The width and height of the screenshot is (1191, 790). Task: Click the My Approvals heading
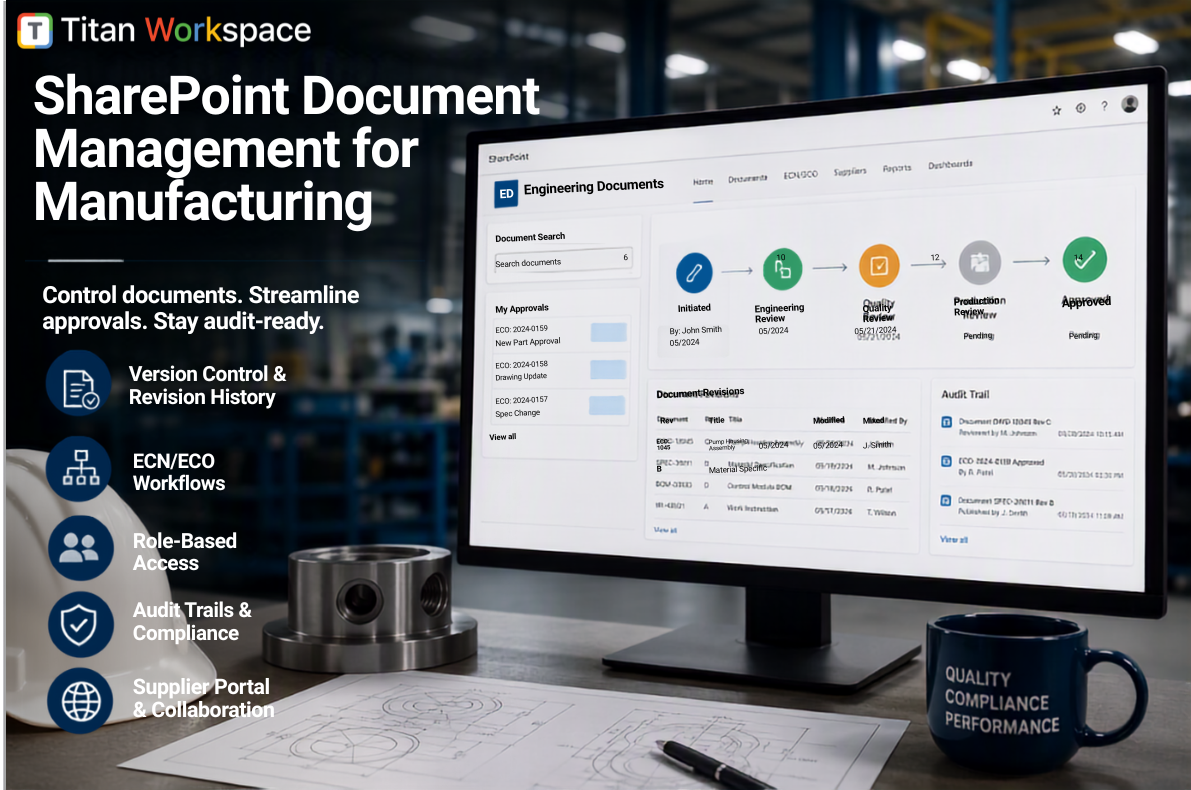click(x=522, y=308)
